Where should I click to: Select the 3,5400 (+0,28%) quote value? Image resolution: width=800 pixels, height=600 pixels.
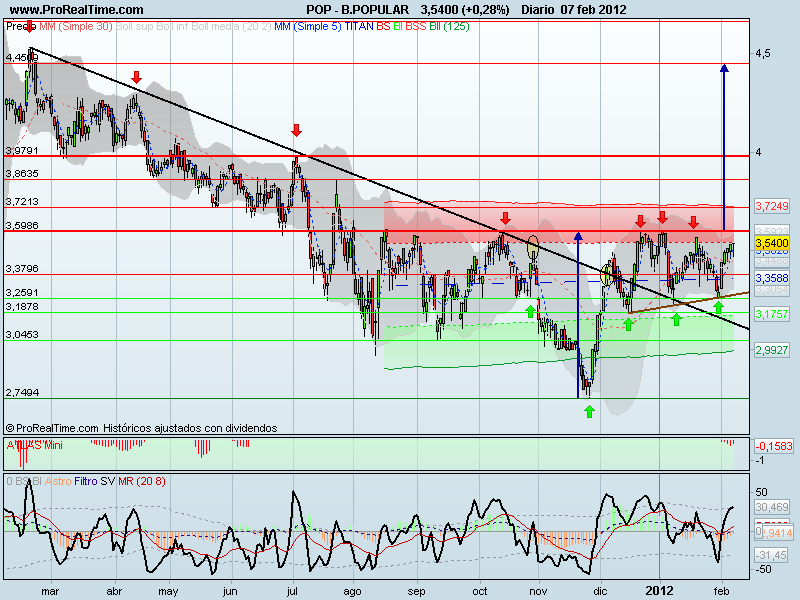pyautogui.click(x=465, y=10)
